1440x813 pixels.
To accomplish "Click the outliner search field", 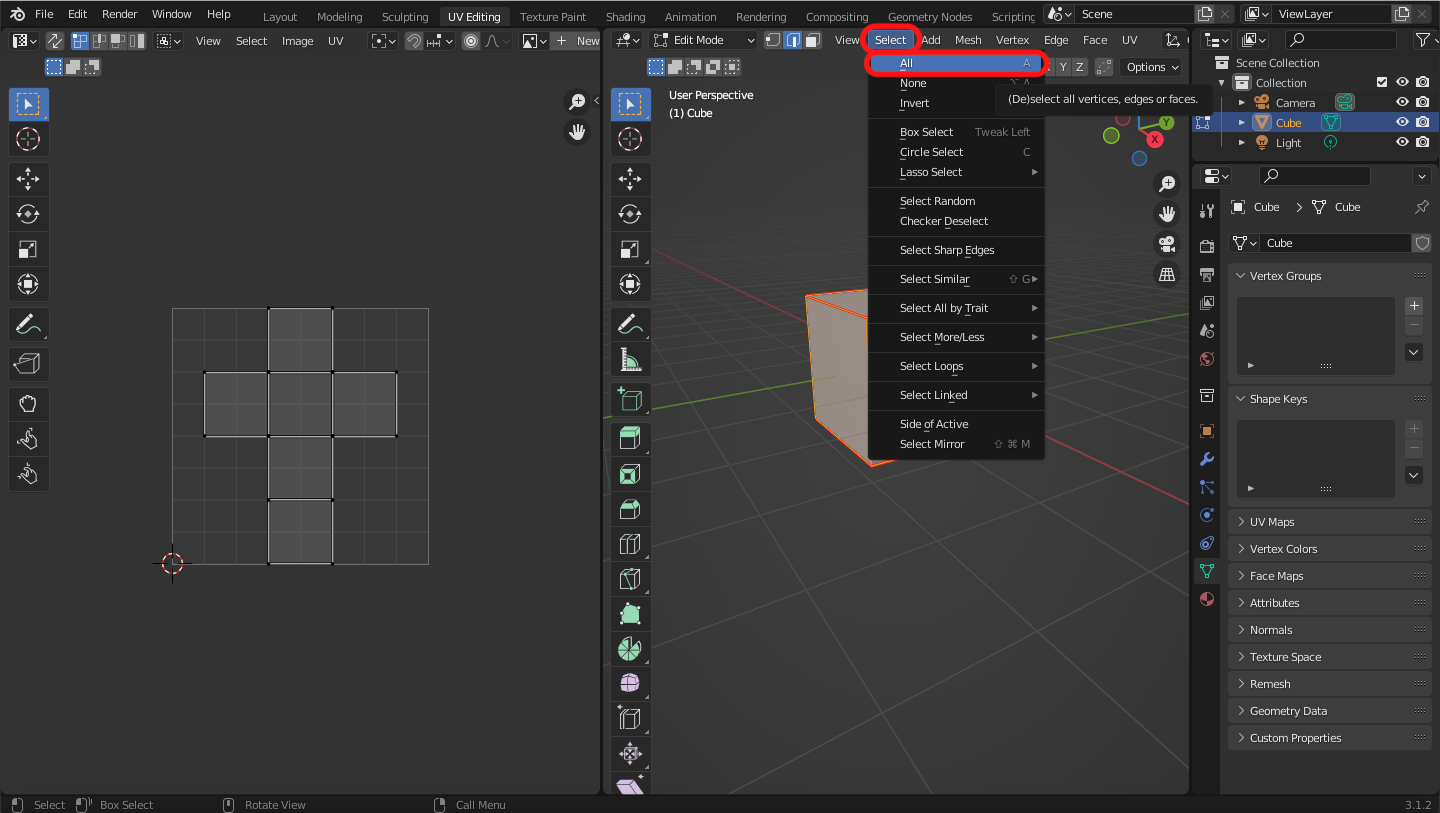I will (x=1340, y=40).
